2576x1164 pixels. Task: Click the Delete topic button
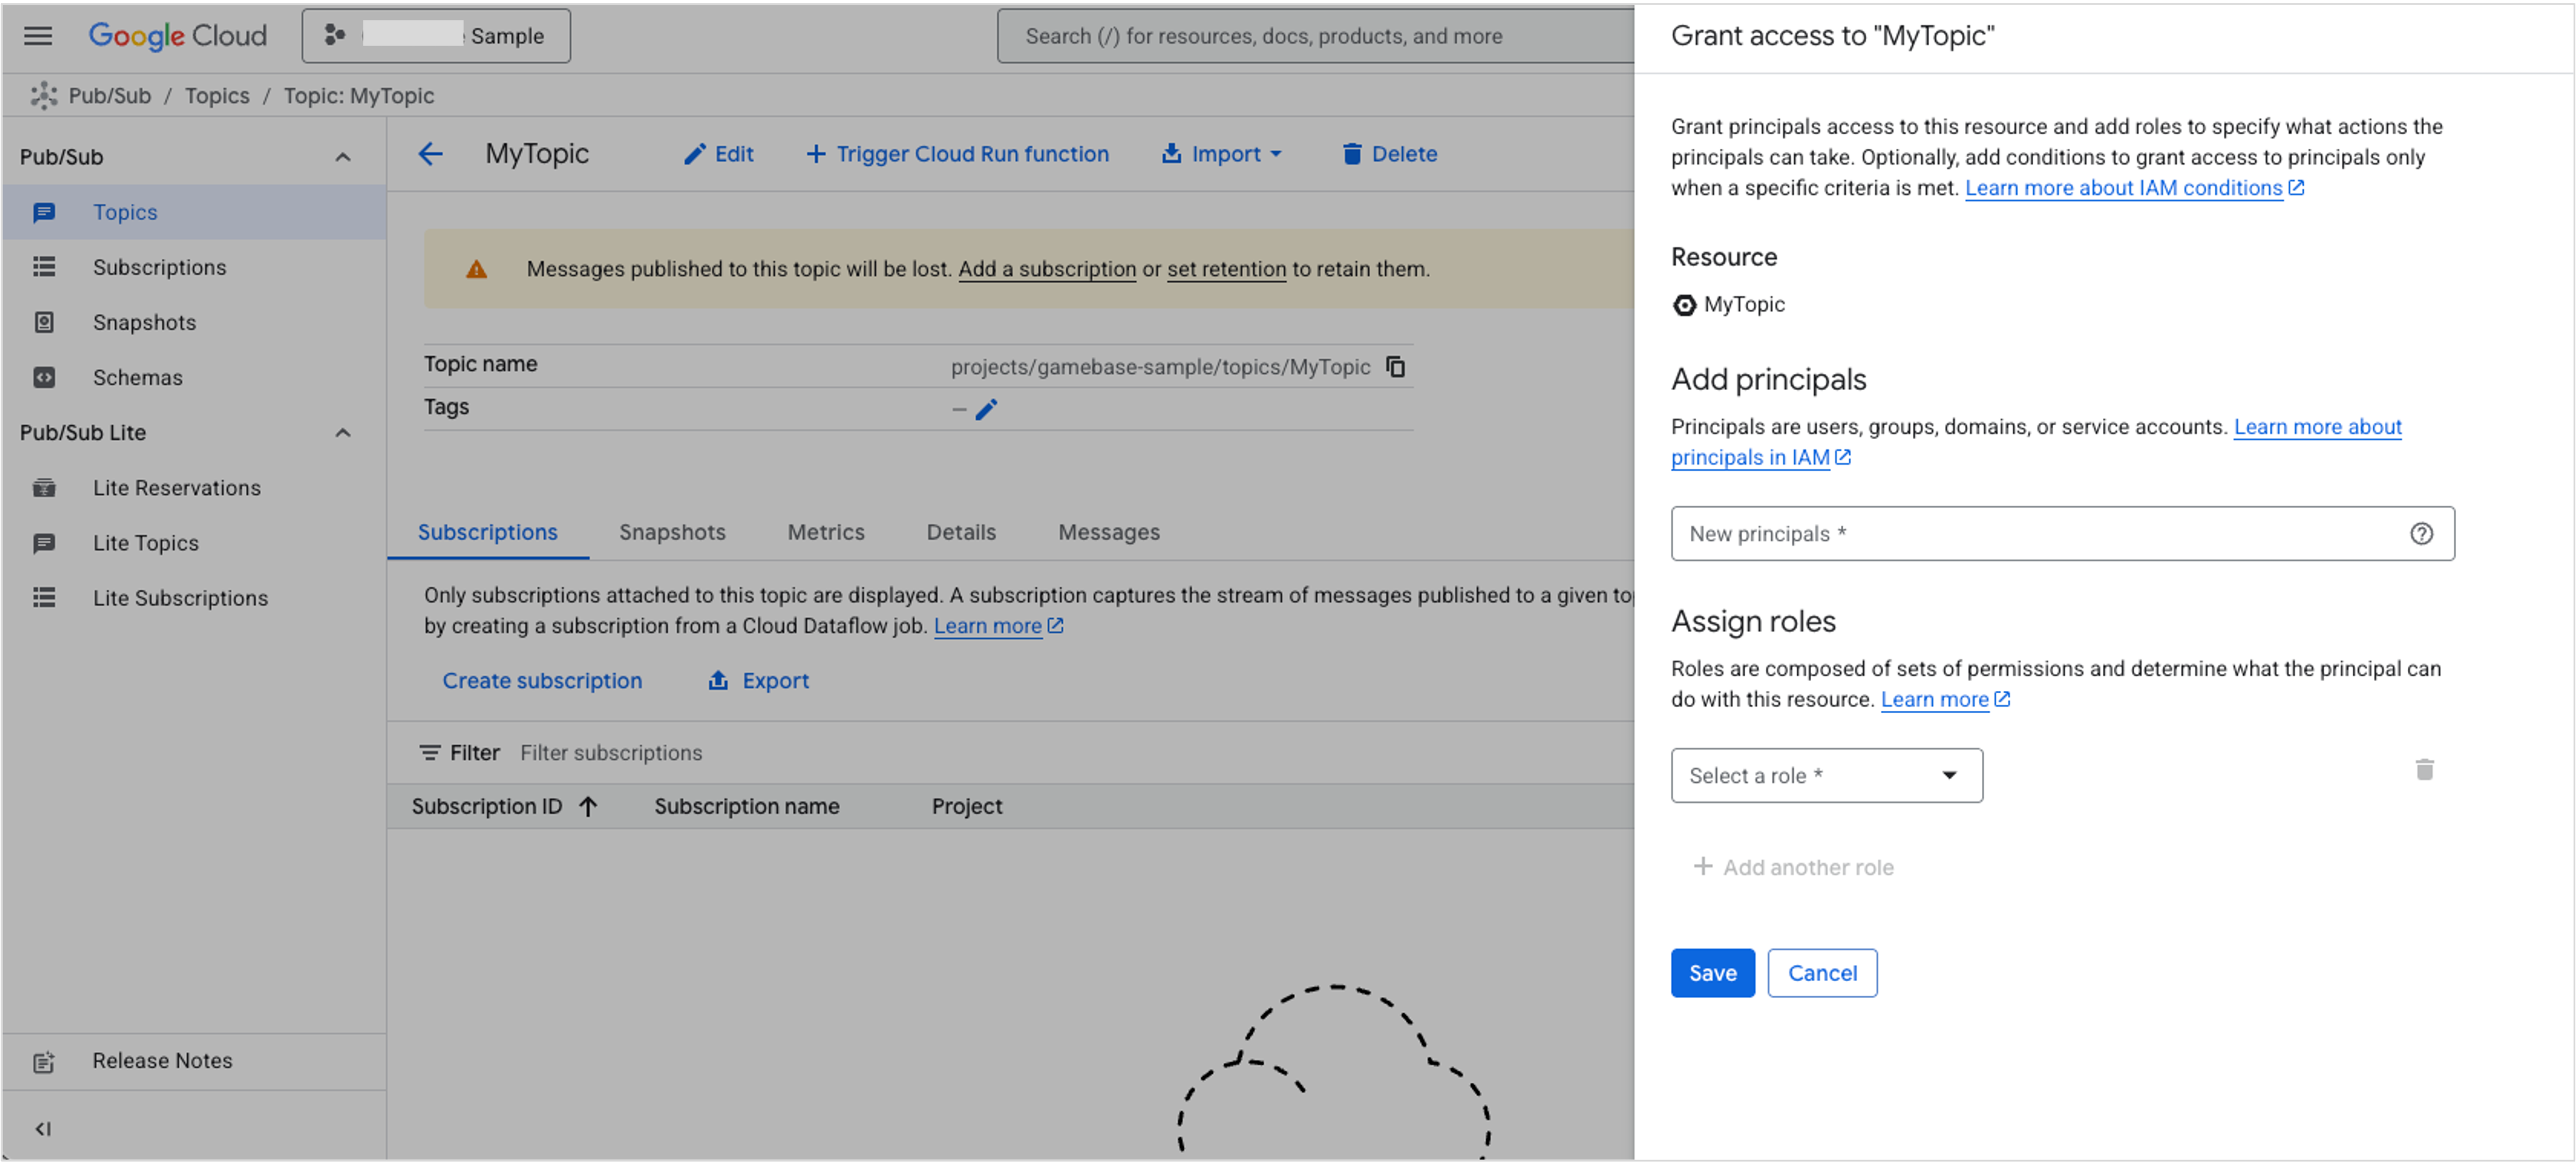tap(1389, 154)
